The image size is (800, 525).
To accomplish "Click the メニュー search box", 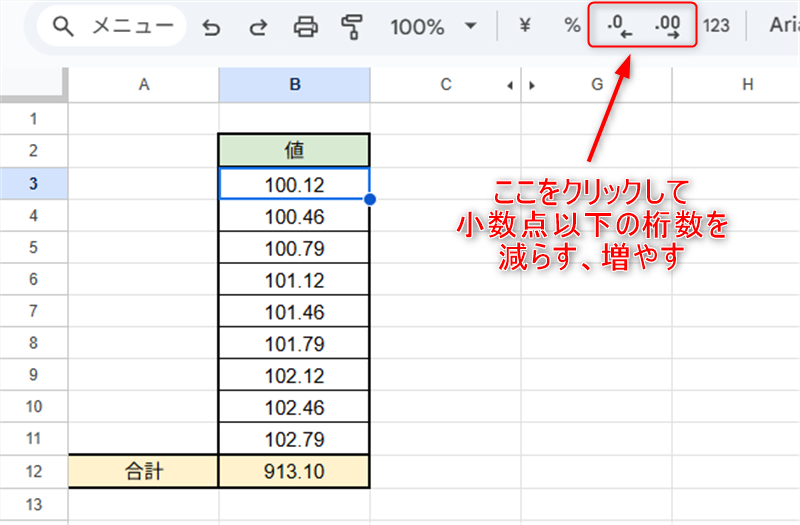I will [112, 27].
